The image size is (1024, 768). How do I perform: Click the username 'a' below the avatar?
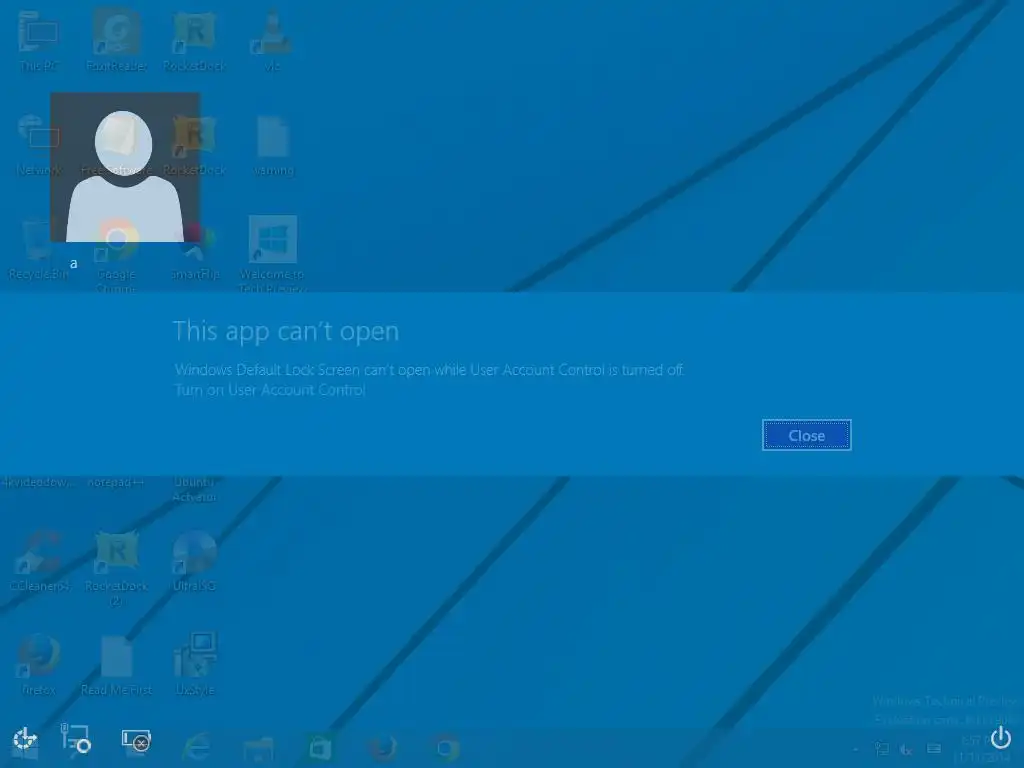pos(74,264)
